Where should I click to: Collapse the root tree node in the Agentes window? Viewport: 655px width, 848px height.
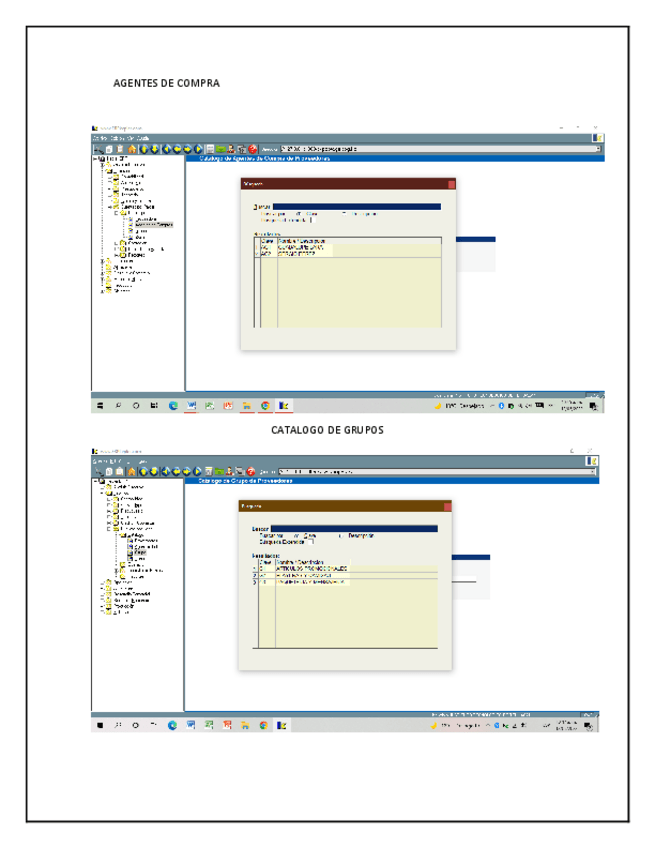(x=96, y=158)
